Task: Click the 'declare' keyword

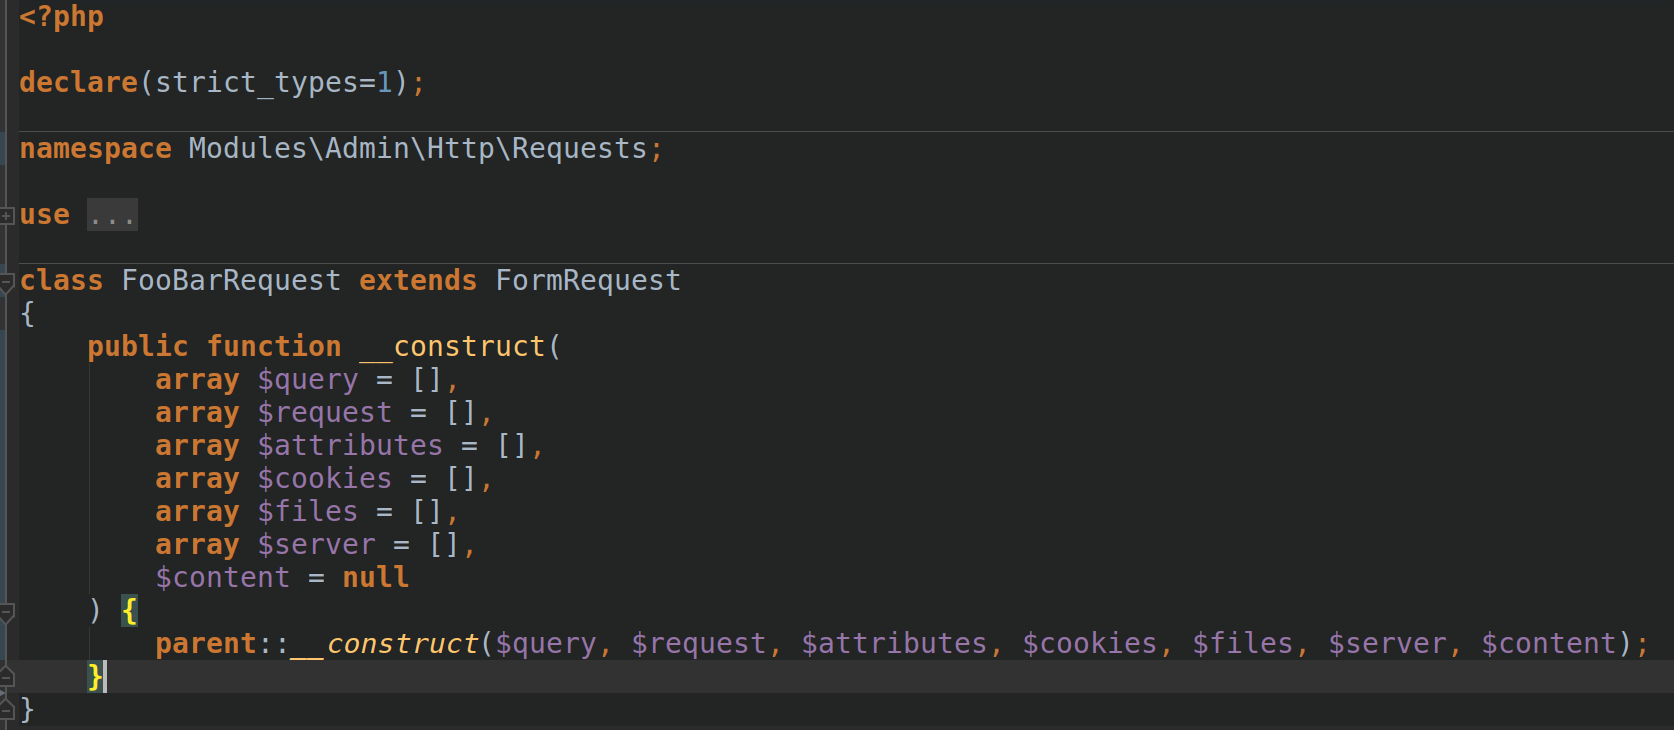Action: 79,82
